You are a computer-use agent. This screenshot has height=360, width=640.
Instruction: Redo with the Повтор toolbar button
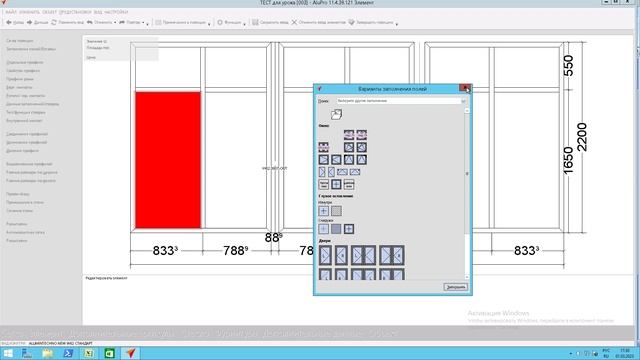click(x=129, y=22)
